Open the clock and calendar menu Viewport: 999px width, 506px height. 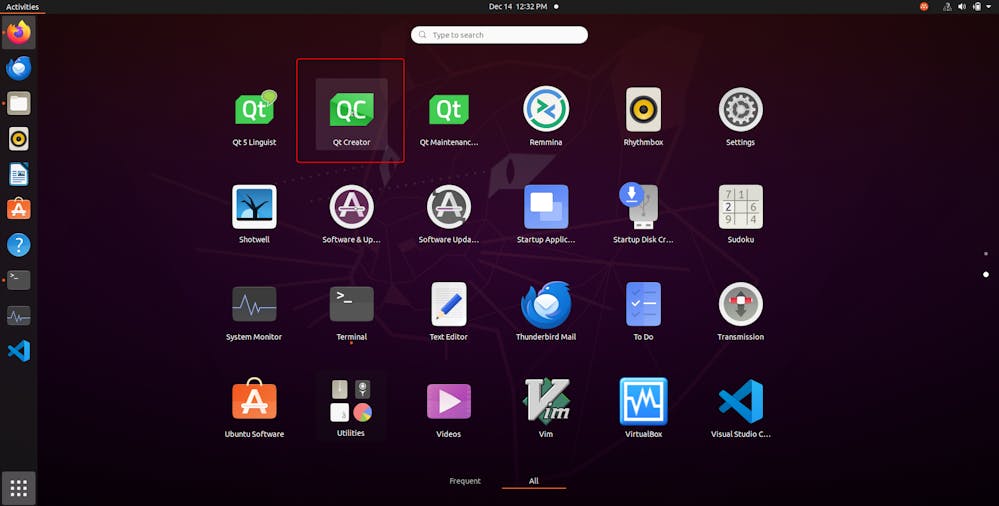[x=518, y=6]
